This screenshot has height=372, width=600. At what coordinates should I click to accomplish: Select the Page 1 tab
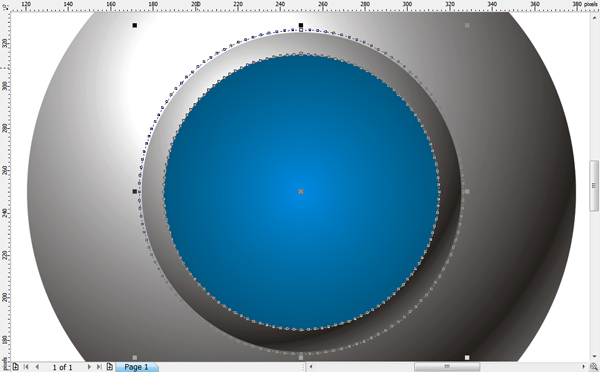(136, 367)
